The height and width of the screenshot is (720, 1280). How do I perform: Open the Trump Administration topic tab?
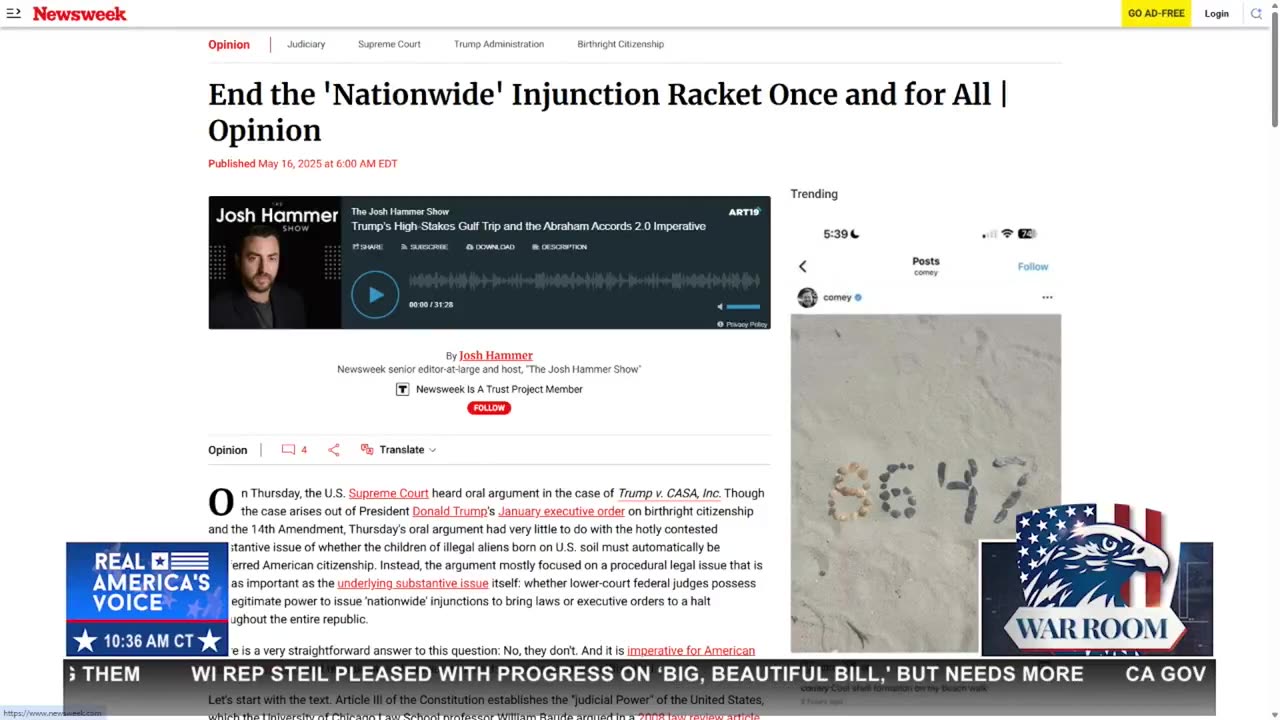coord(499,44)
